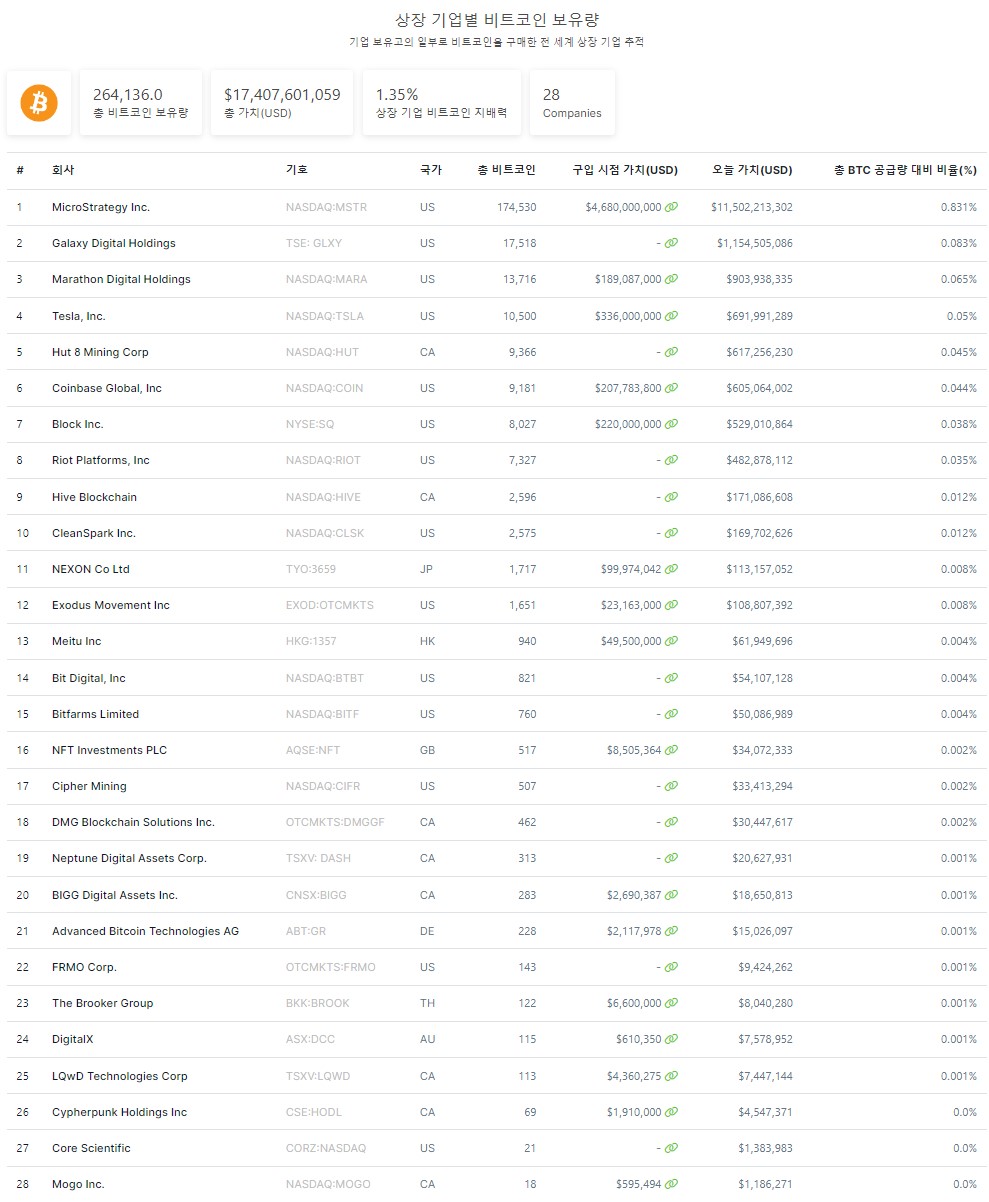Open the link icon in DMG Blockchain Solutions row
989x1202 pixels.
pyautogui.click(x=671, y=822)
